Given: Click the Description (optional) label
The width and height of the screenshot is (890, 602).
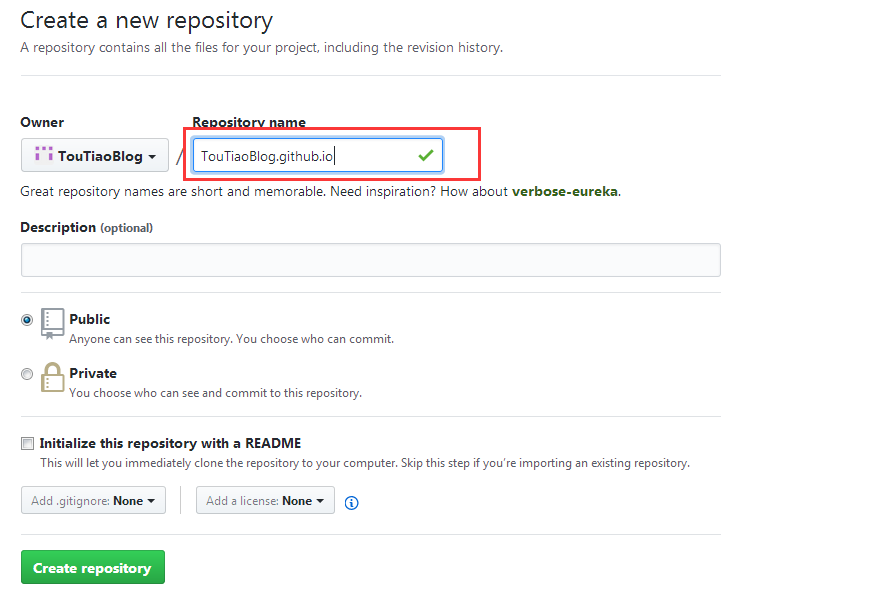Looking at the screenshot, I should pyautogui.click(x=86, y=228).
